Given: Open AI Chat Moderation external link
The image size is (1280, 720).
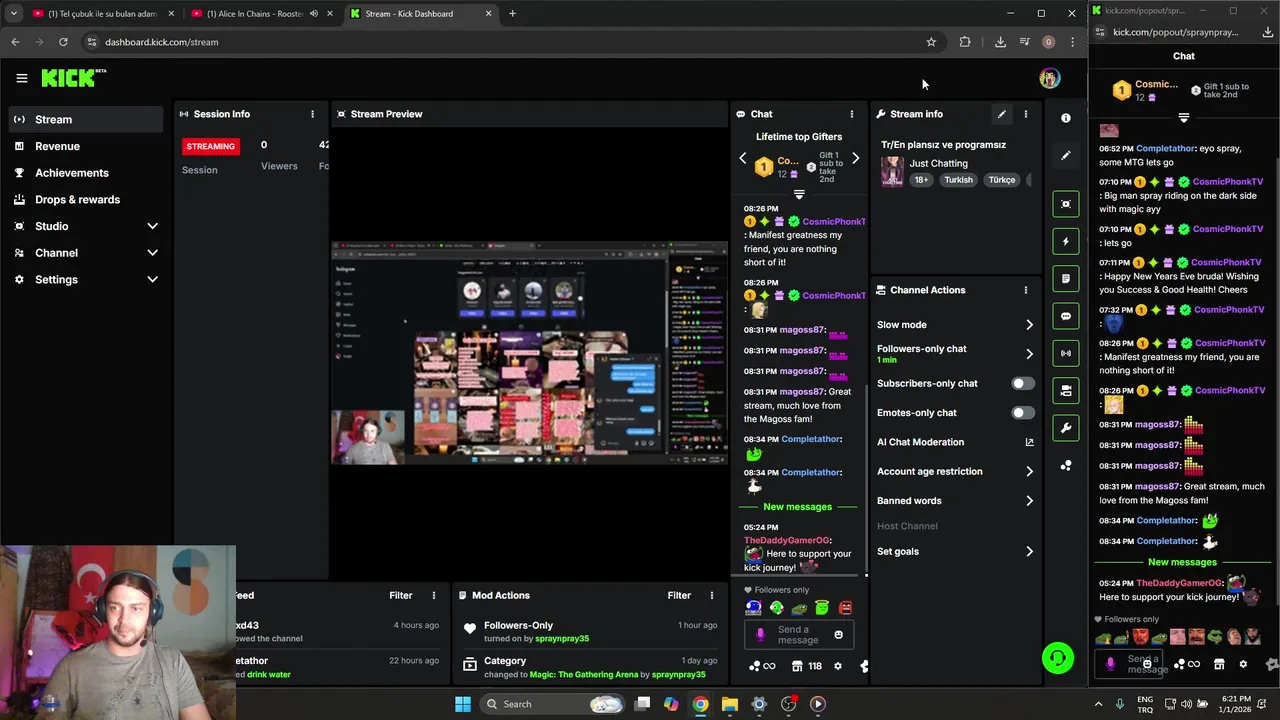Looking at the screenshot, I should click(1029, 442).
